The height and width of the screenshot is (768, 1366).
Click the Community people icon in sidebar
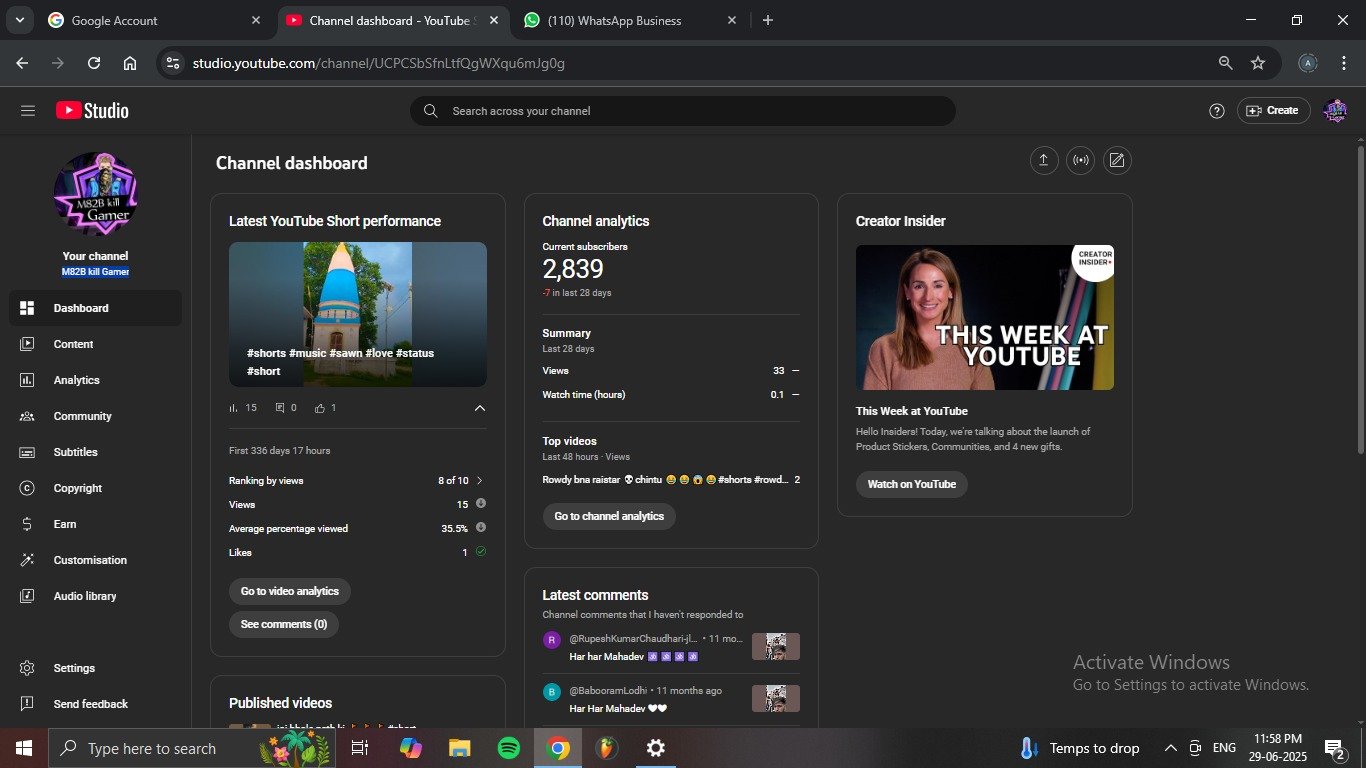tap(27, 416)
